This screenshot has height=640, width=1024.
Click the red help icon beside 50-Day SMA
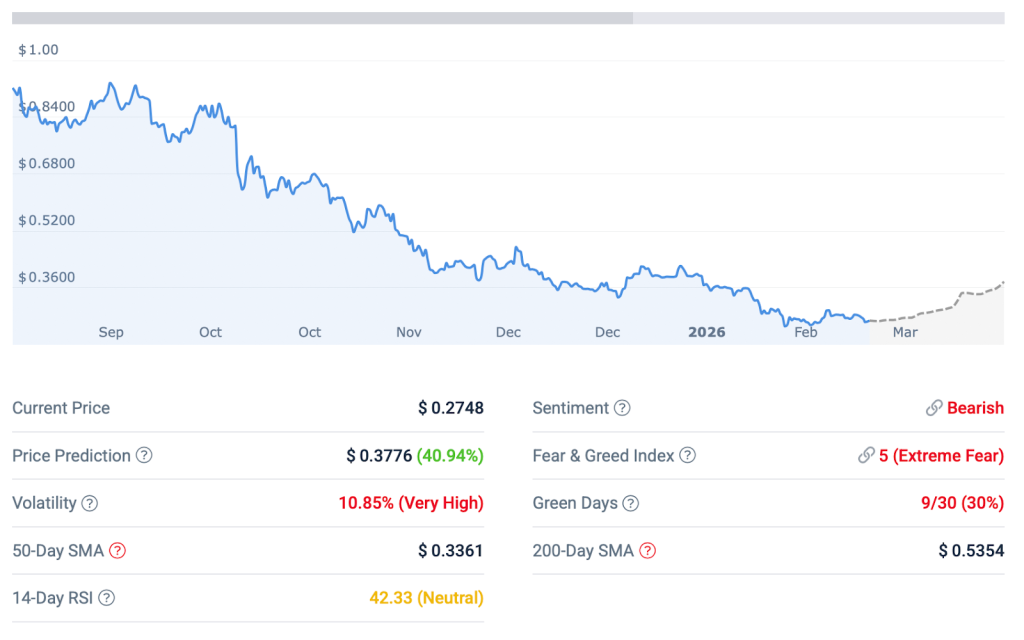coord(118,551)
